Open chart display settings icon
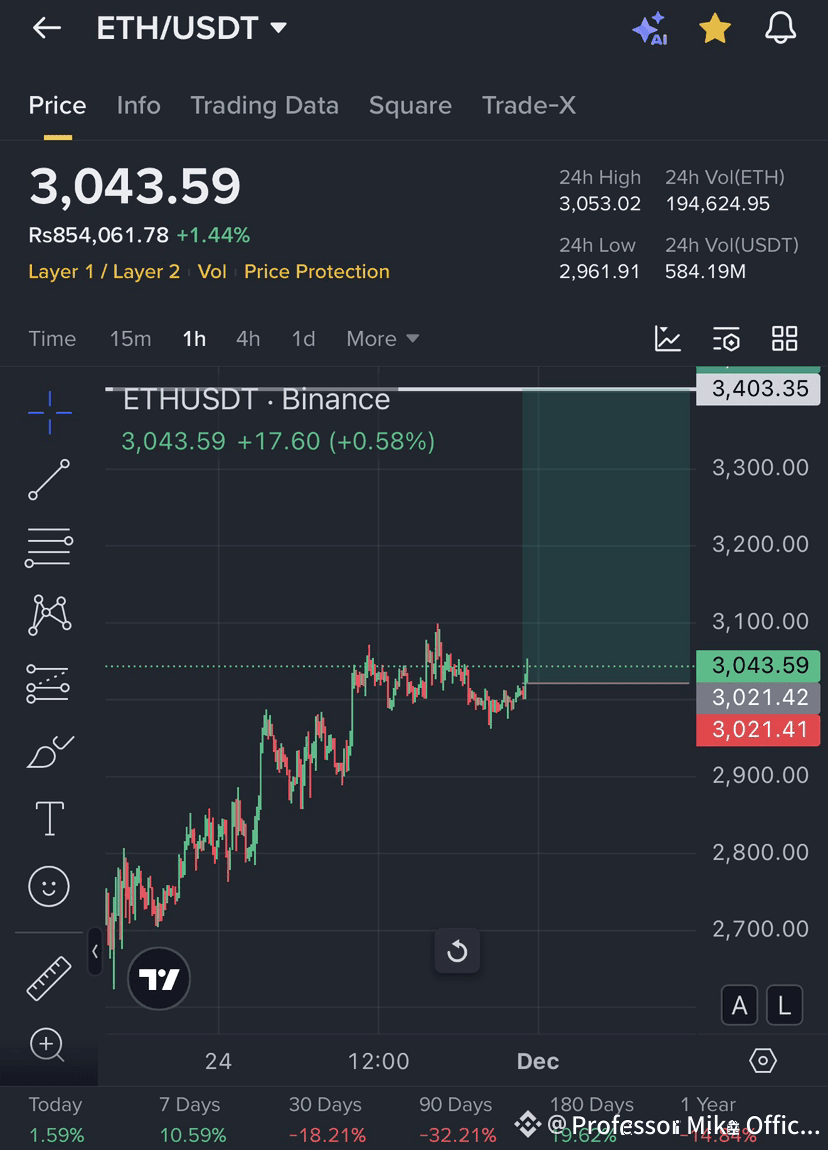This screenshot has height=1150, width=828. pos(726,339)
